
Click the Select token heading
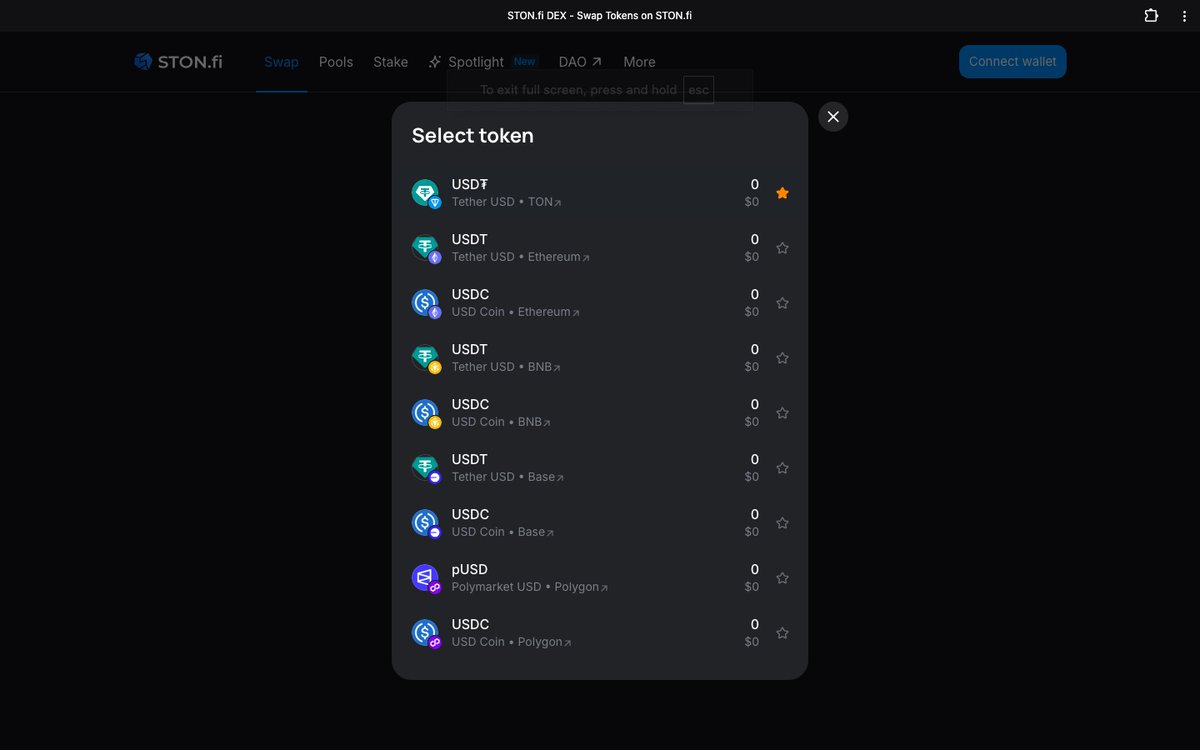(x=473, y=135)
